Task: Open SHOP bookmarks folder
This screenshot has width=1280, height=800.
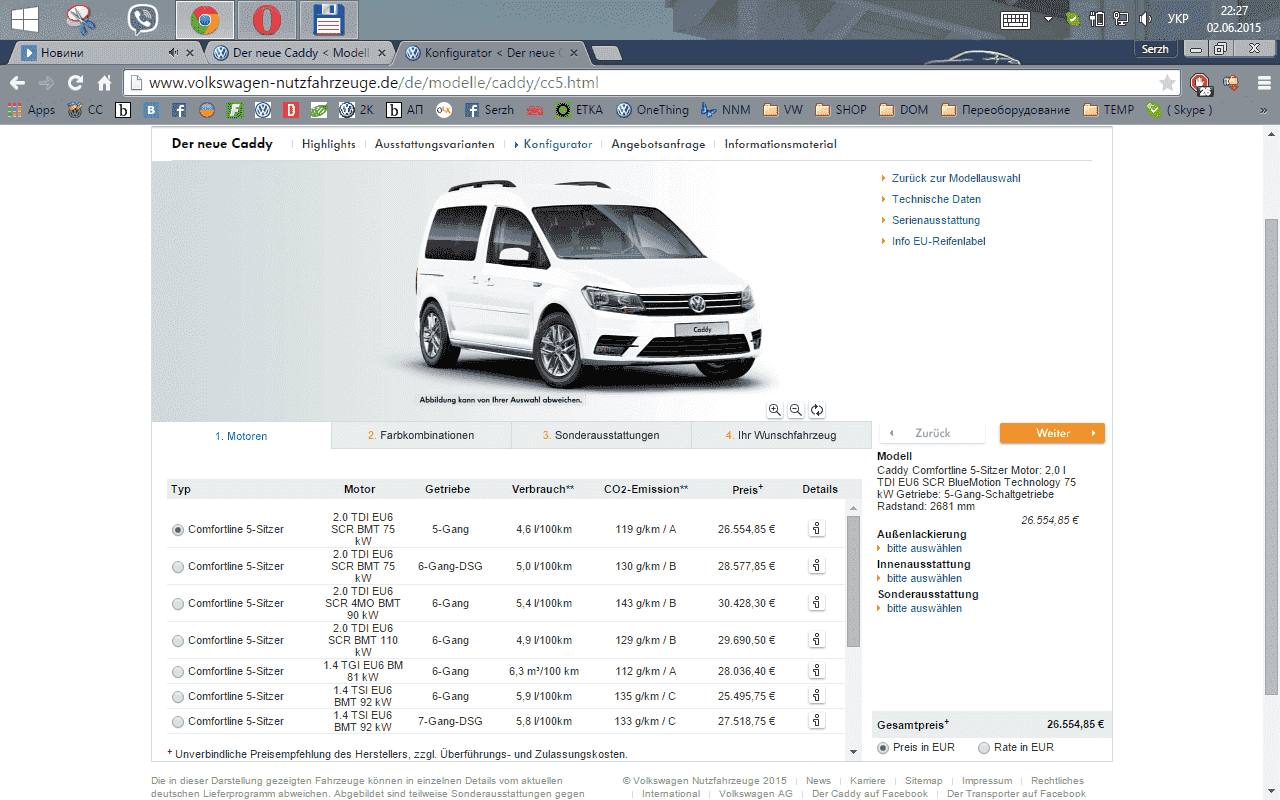Action: point(841,110)
